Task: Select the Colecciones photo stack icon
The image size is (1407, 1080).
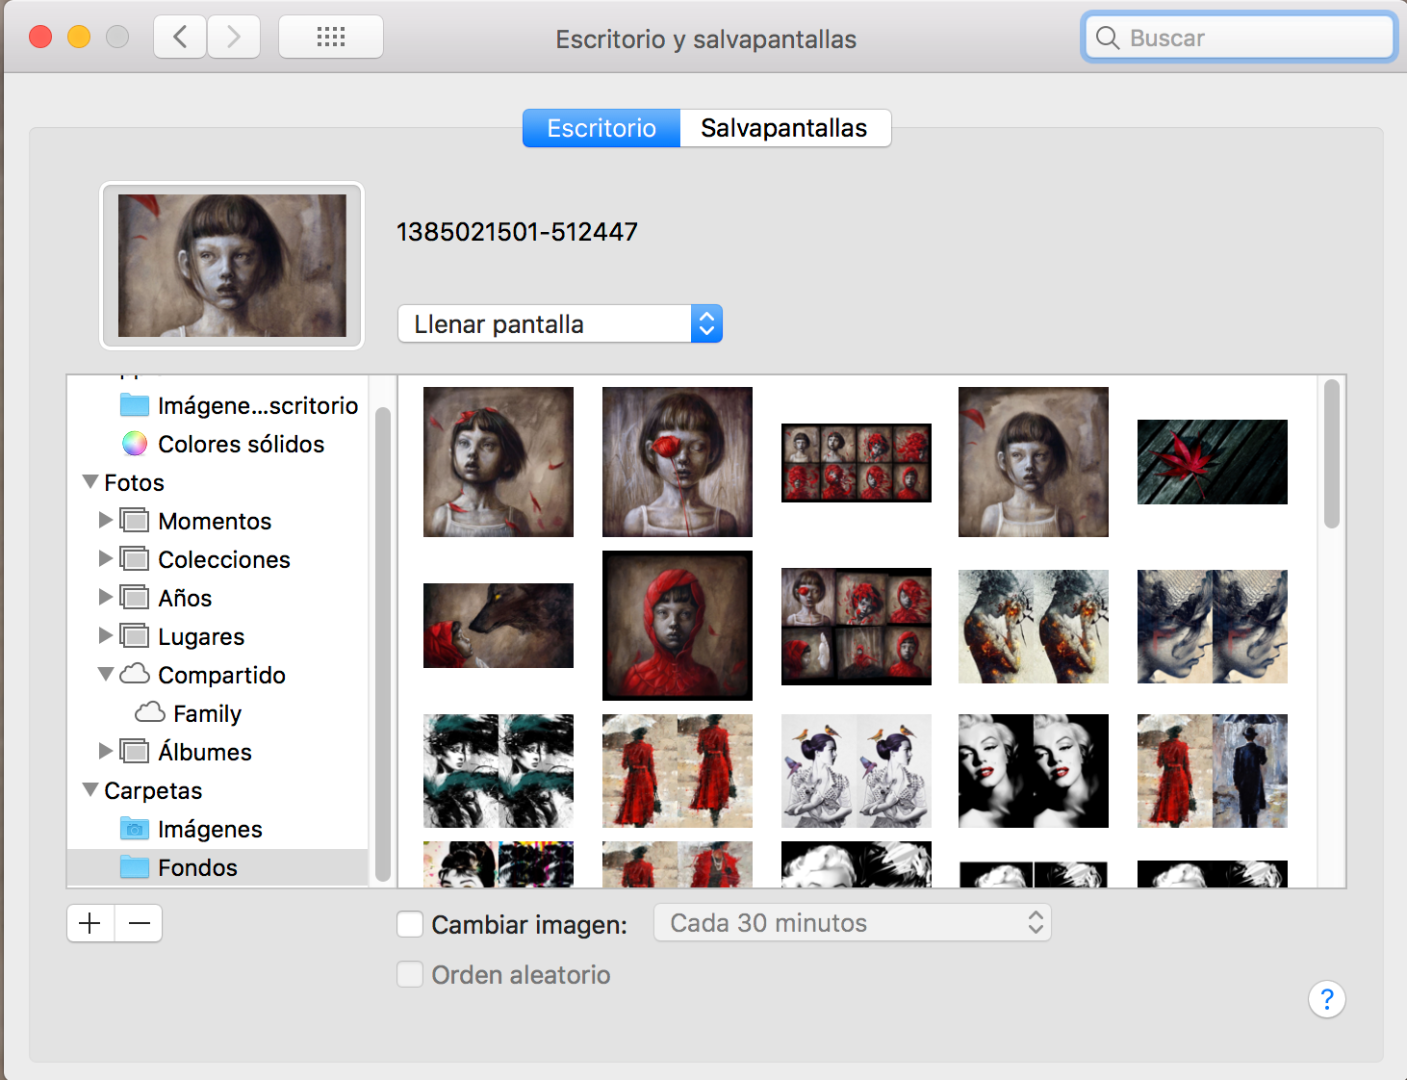Action: pos(134,558)
